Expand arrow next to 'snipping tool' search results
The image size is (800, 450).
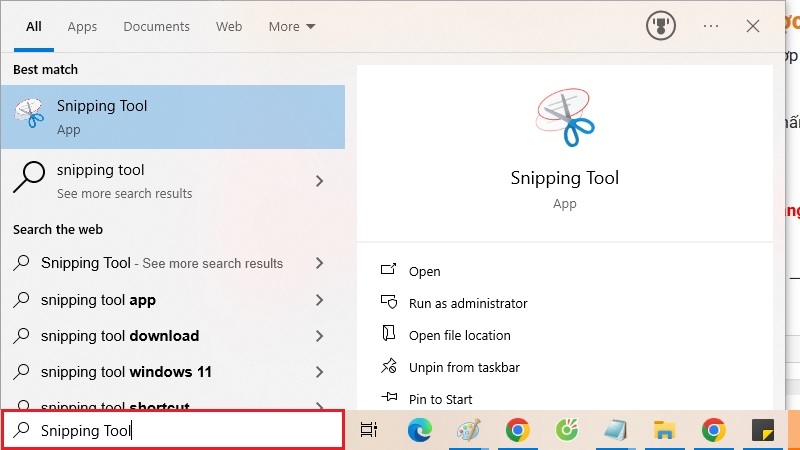[319, 181]
